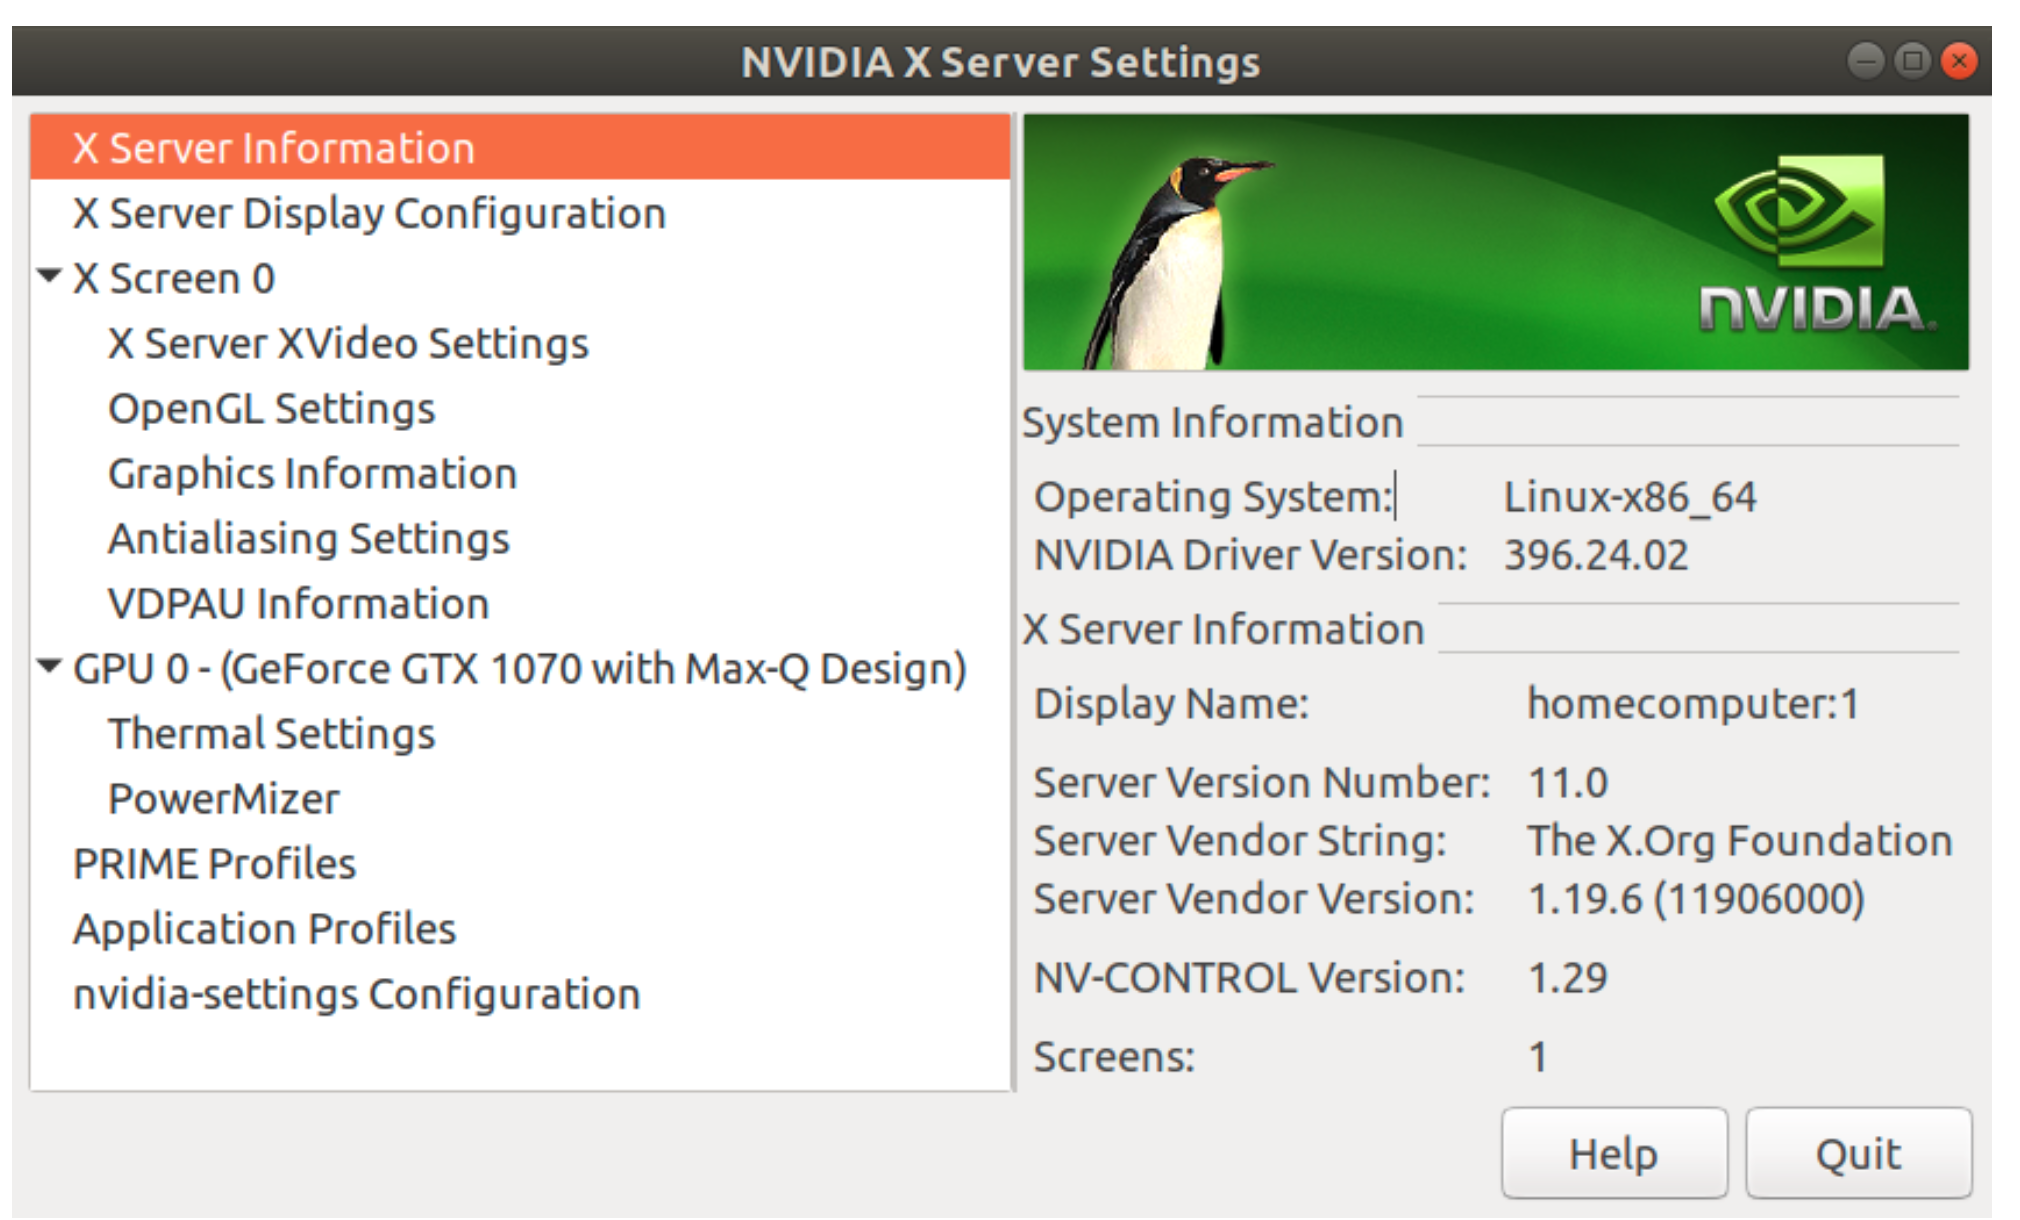This screenshot has height=1220, width=2020.
Task: Select Graphics Information entry
Action: tap(312, 474)
